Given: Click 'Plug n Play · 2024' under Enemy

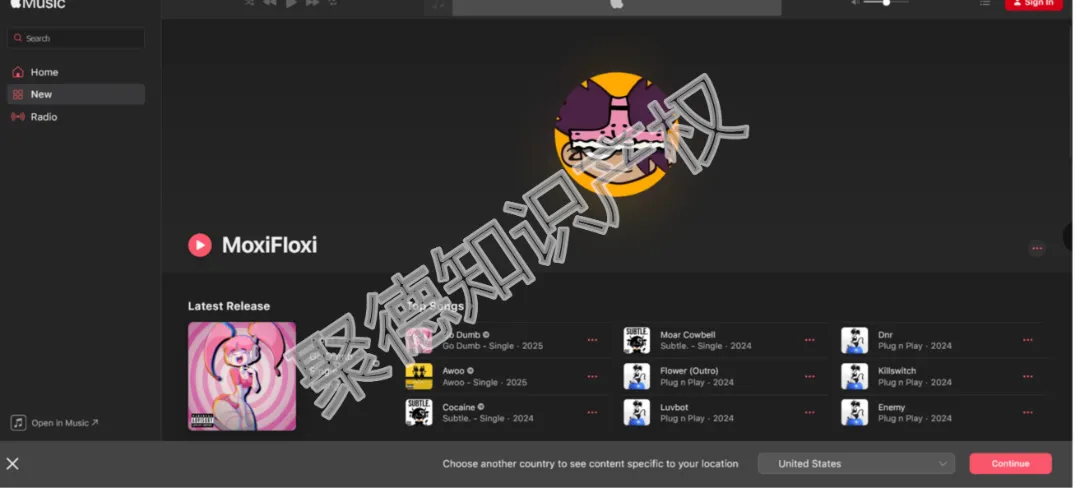Looking at the screenshot, I should point(915,418).
